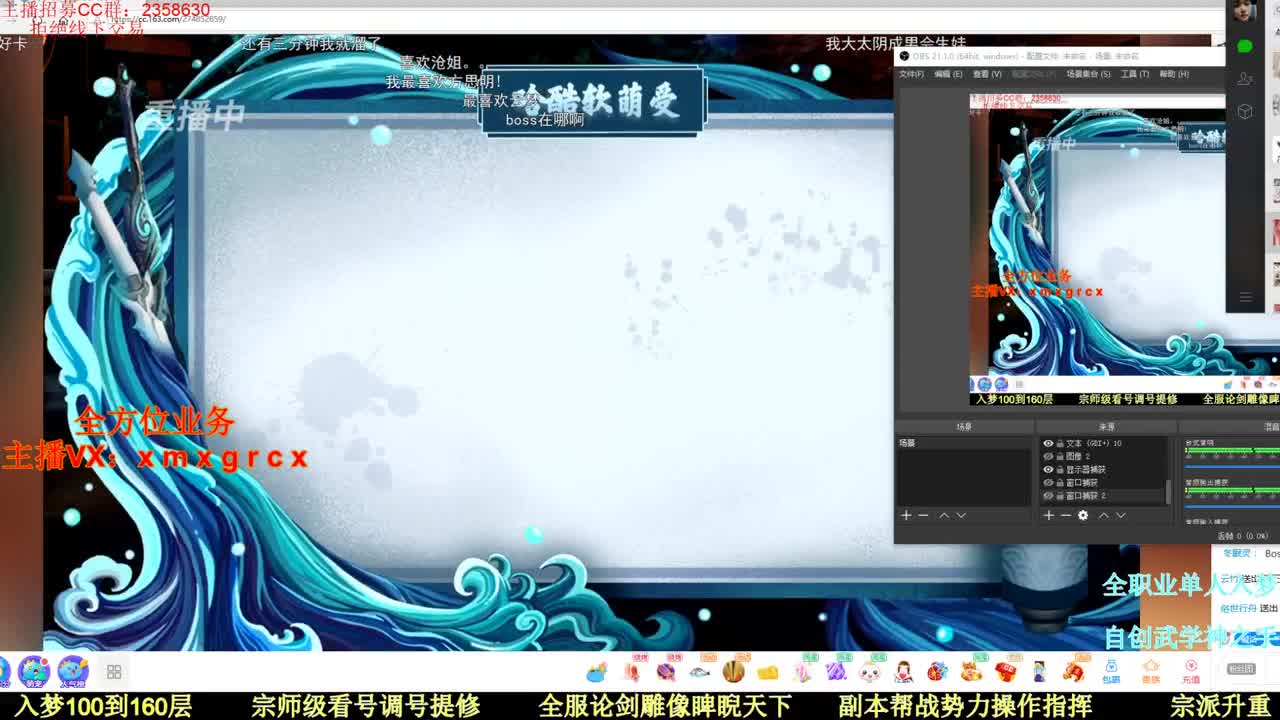Select the 场景 item in scenes list
1280x720 pixels.
964,443
